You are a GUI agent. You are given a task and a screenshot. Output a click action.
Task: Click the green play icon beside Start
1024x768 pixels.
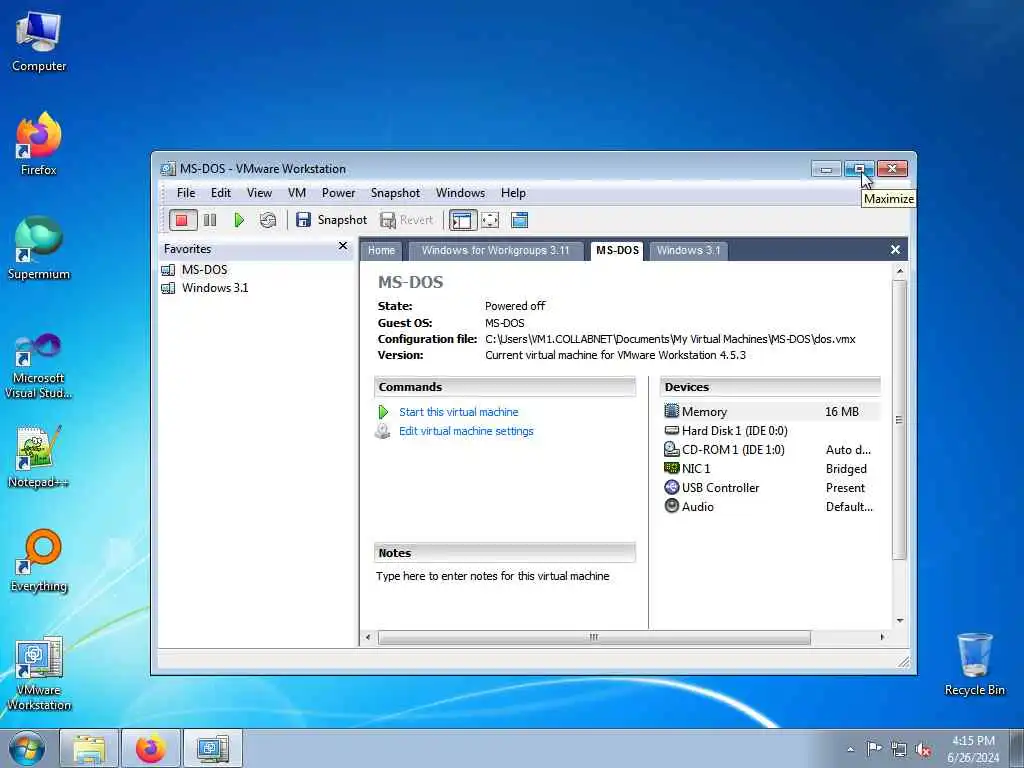click(383, 412)
